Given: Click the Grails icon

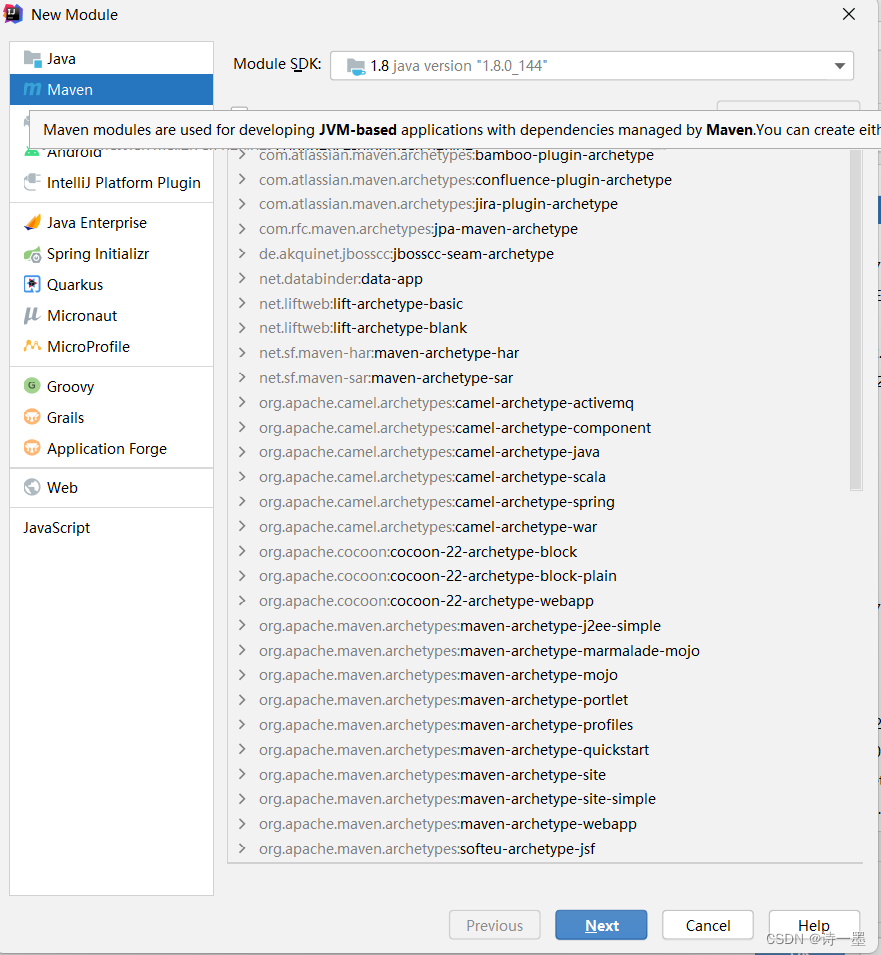Looking at the screenshot, I should [x=32, y=417].
